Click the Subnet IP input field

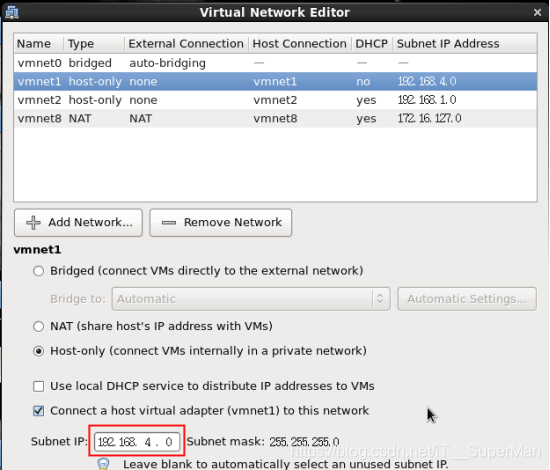[137, 442]
